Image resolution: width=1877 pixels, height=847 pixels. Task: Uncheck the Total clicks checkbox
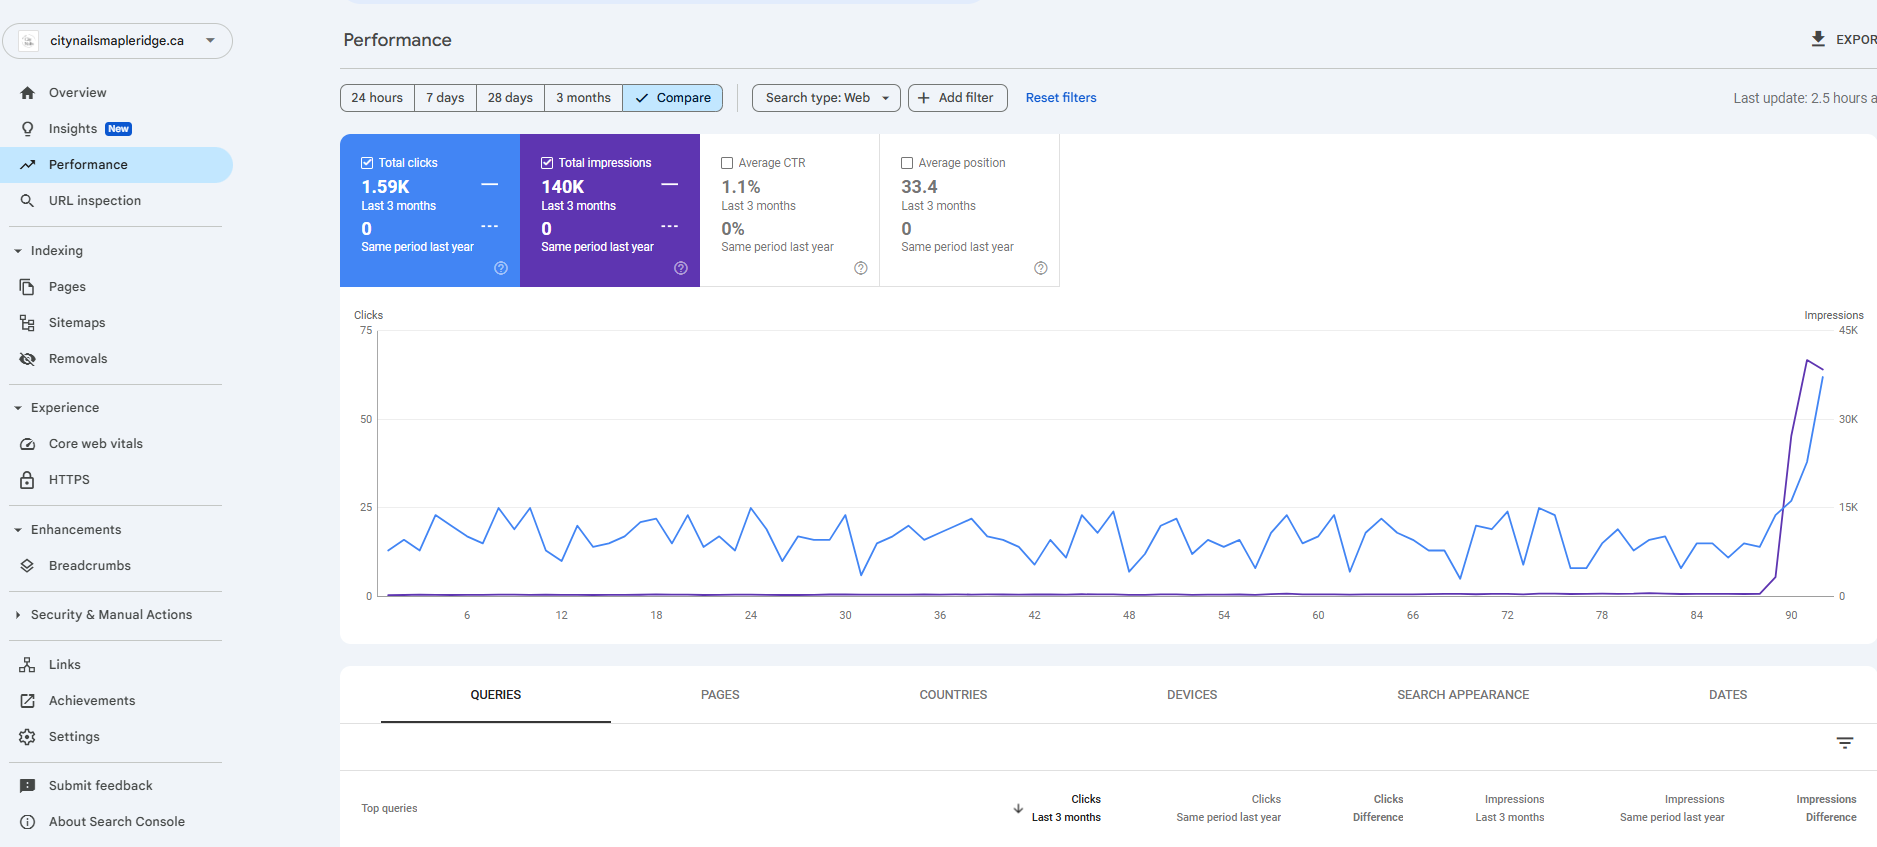[x=367, y=163]
